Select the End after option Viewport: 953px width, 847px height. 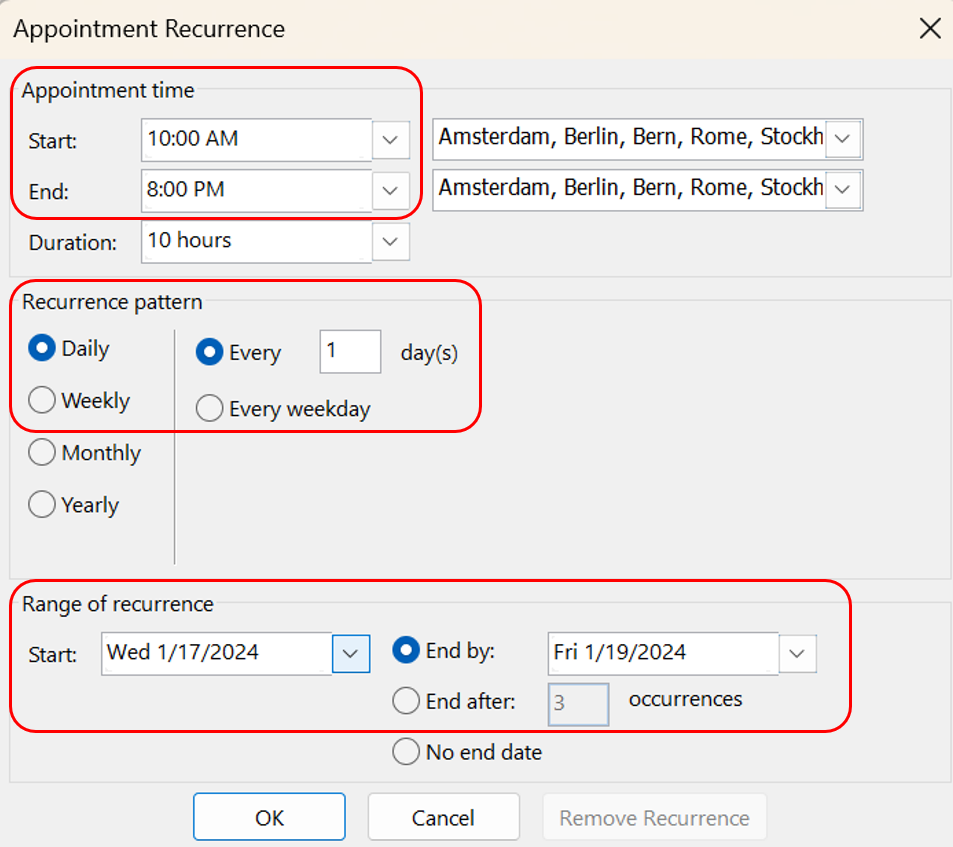click(406, 701)
